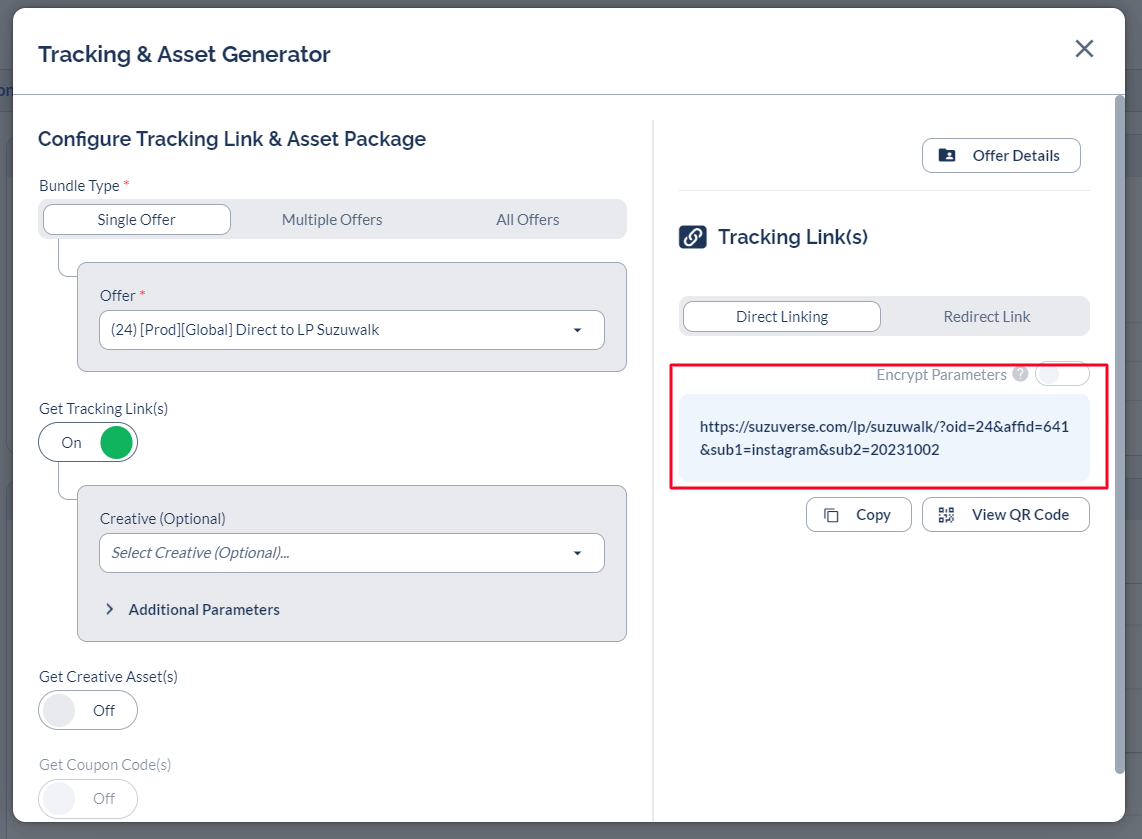Click the Offer dropdown caret arrow
Screen dimensions: 1142x839
[x=577, y=330]
